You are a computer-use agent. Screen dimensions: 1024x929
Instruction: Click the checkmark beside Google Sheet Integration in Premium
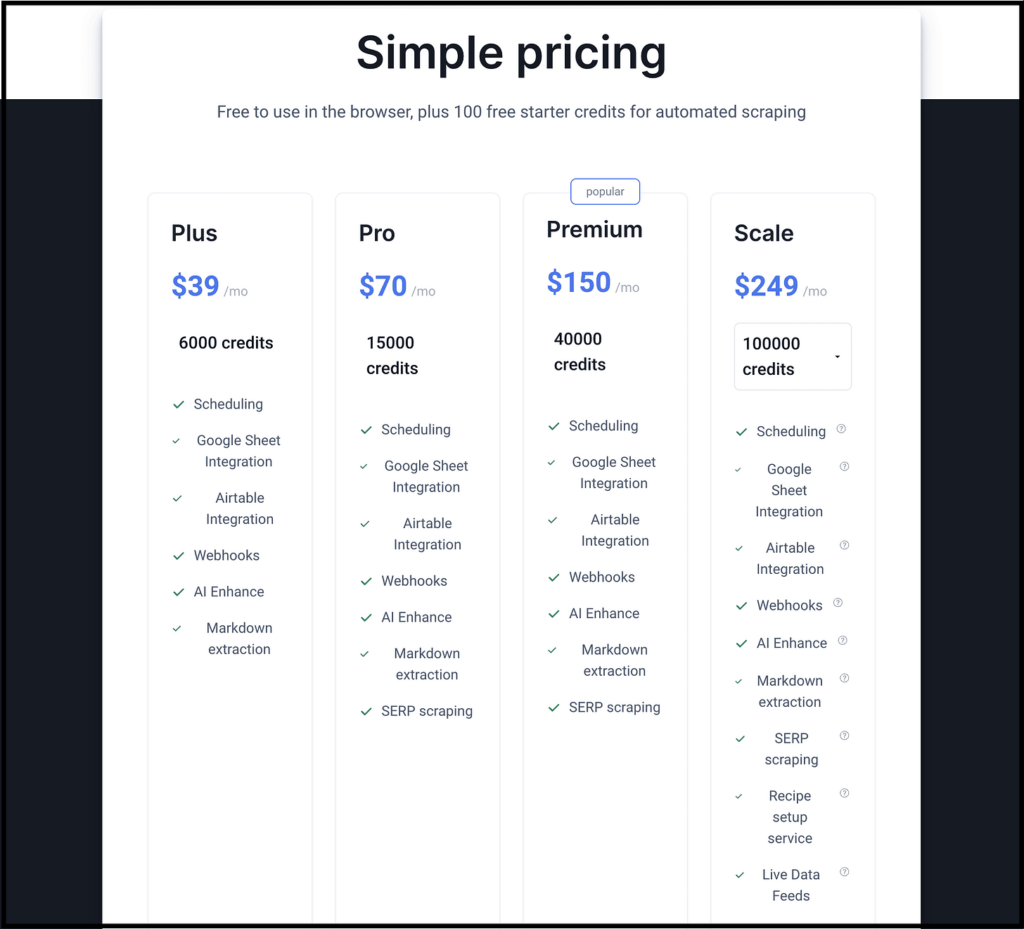pos(553,462)
